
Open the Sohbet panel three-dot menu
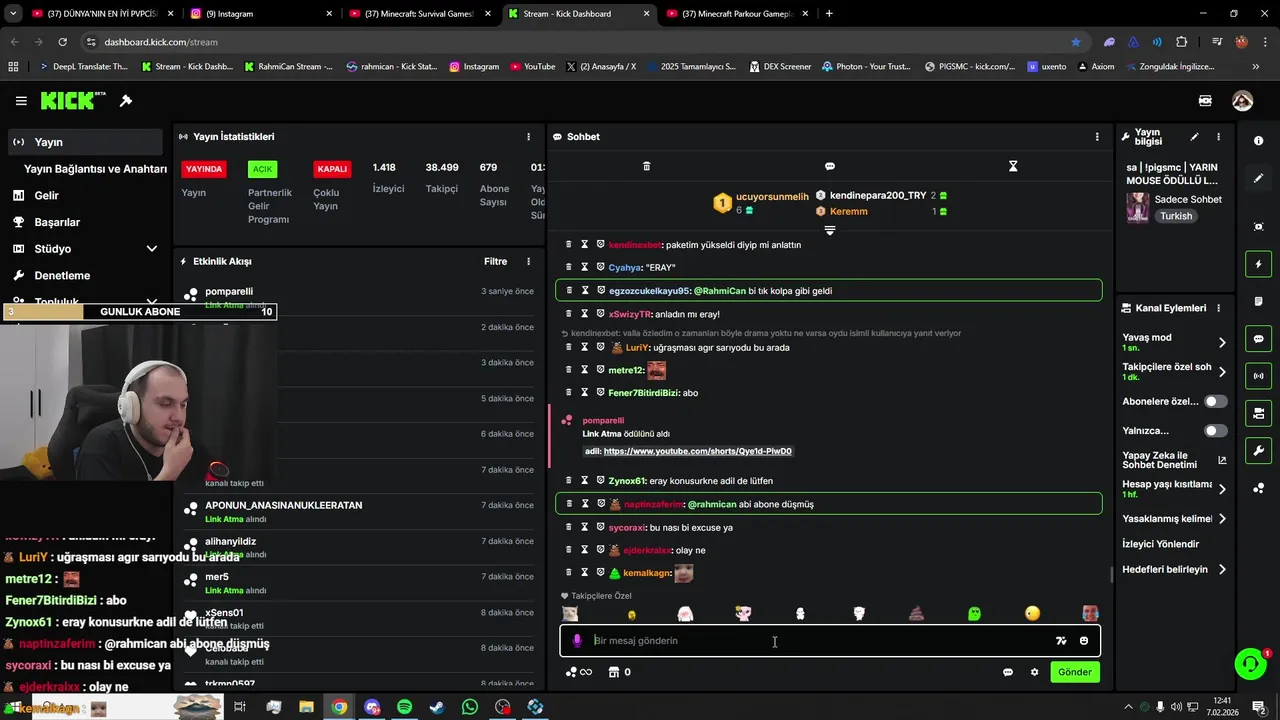pos(1097,137)
